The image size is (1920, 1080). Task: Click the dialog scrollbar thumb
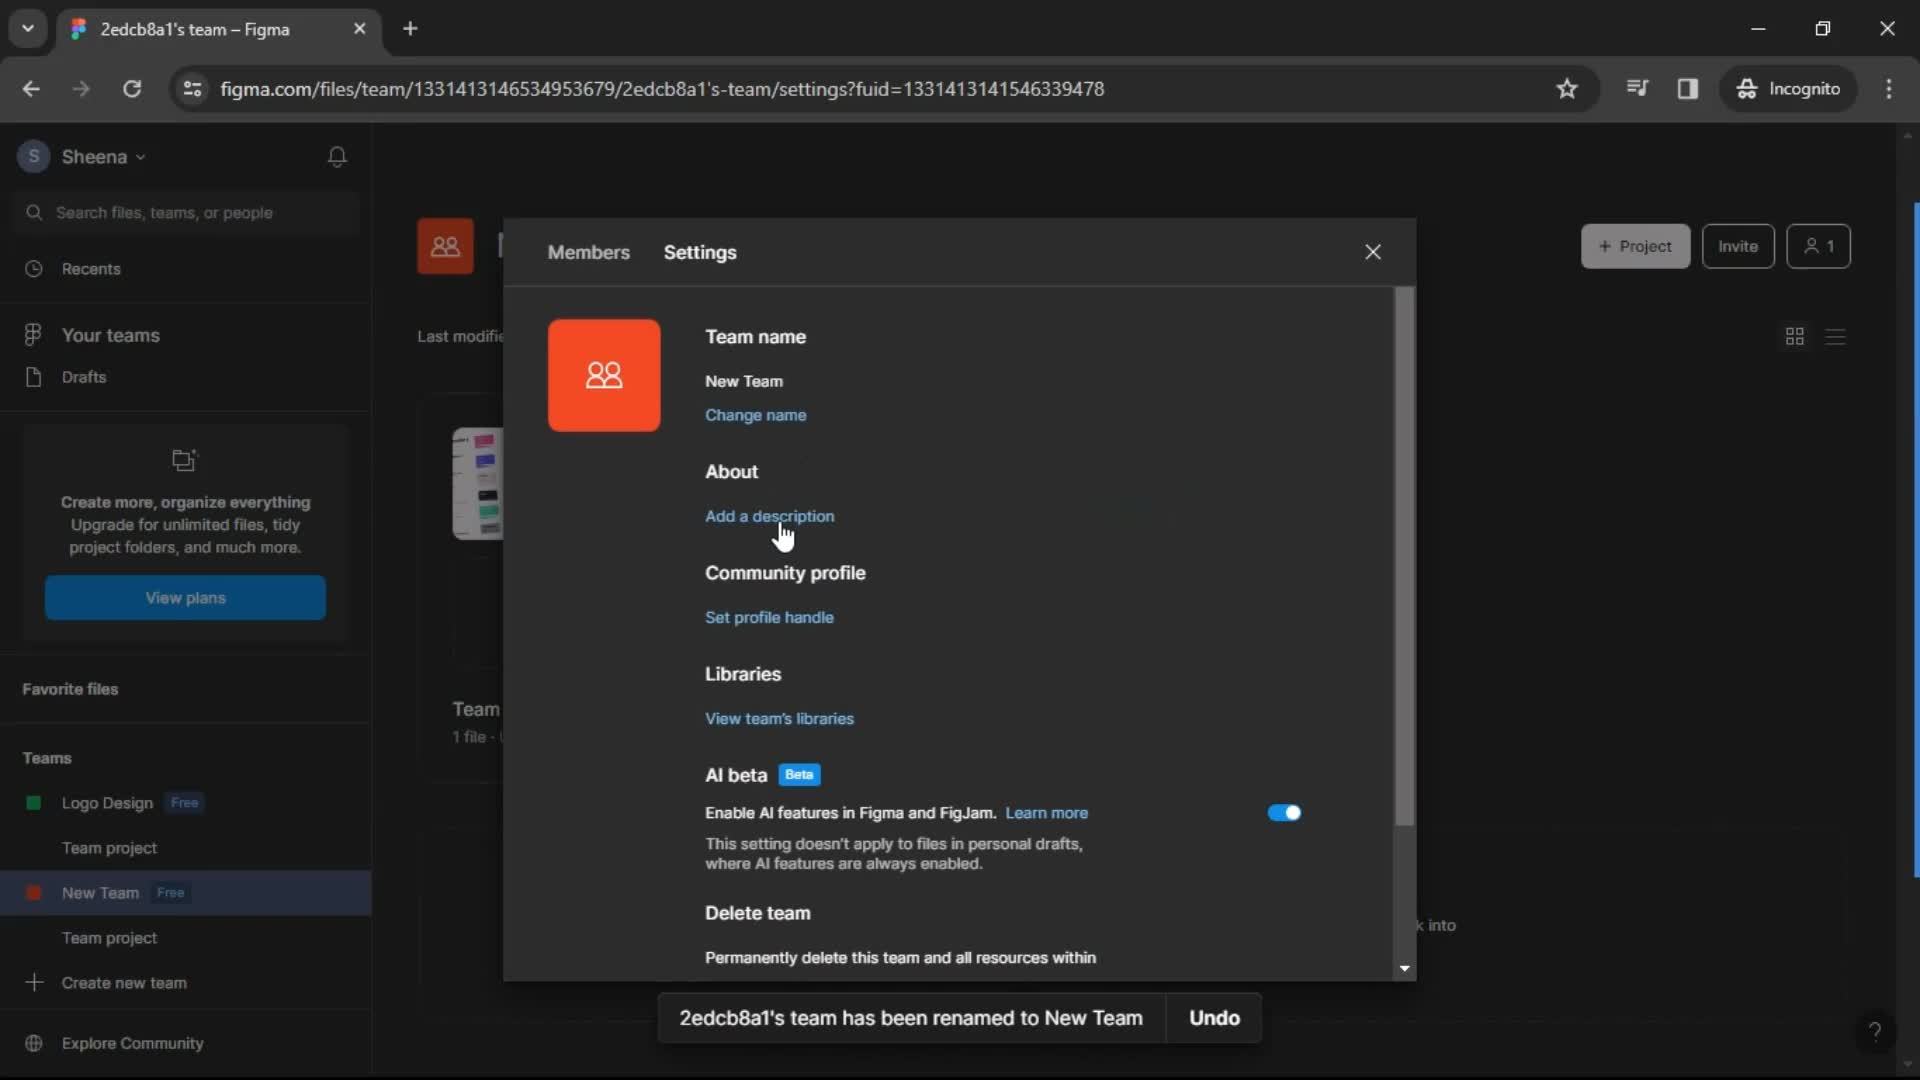click(1405, 556)
